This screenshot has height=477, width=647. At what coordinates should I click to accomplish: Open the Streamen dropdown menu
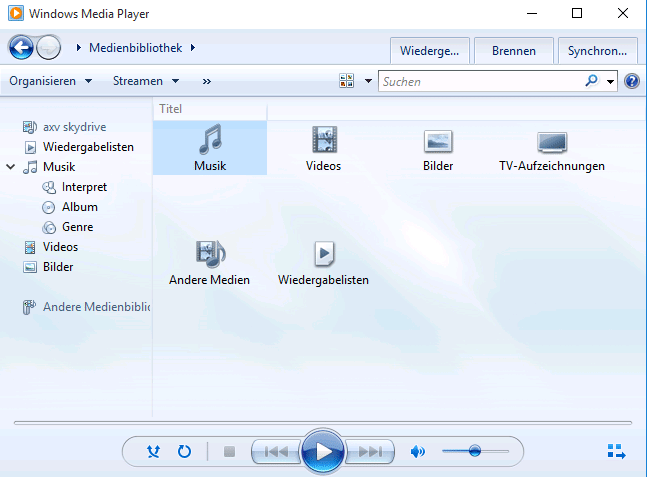pyautogui.click(x=146, y=81)
